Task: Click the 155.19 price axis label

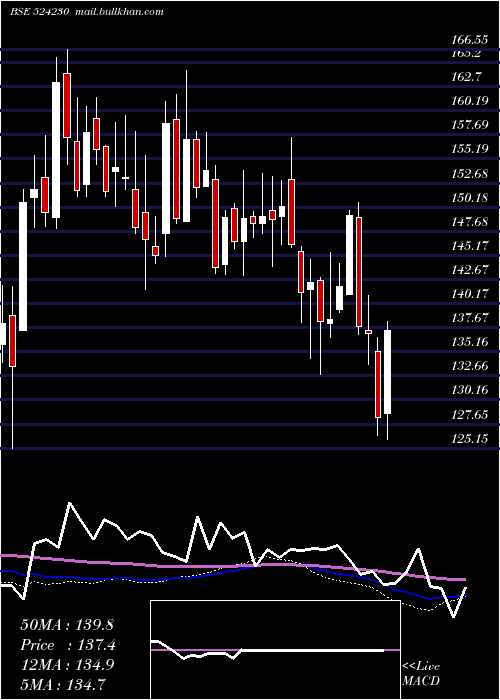Action: 469,149
